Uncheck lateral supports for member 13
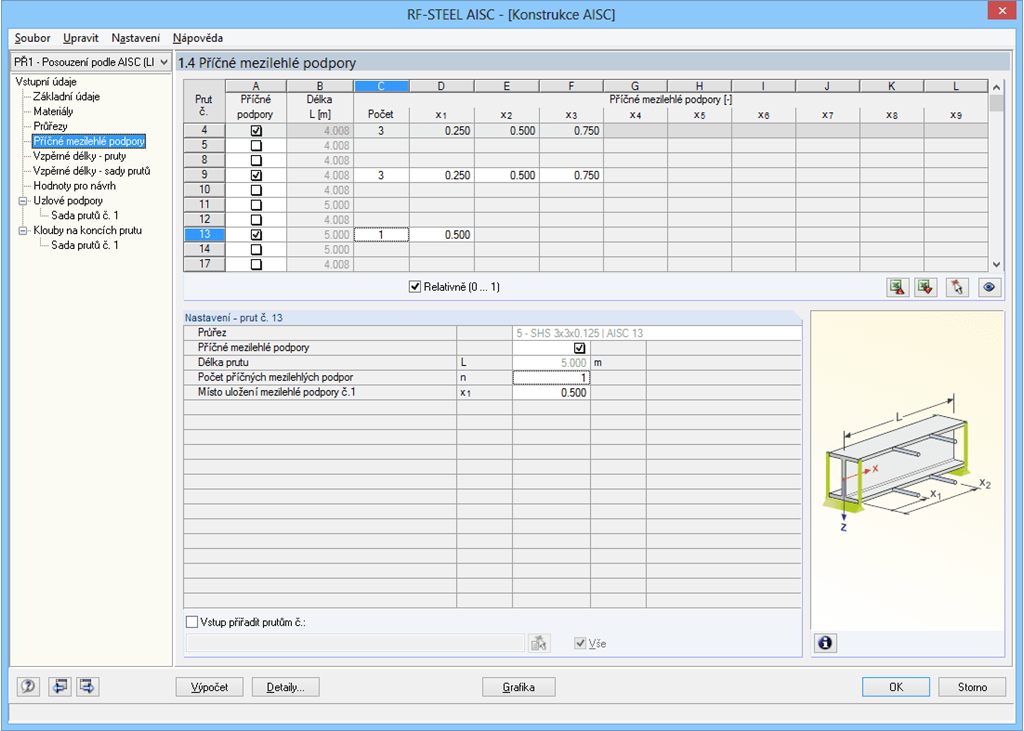This screenshot has width=1024, height=731. (256, 235)
